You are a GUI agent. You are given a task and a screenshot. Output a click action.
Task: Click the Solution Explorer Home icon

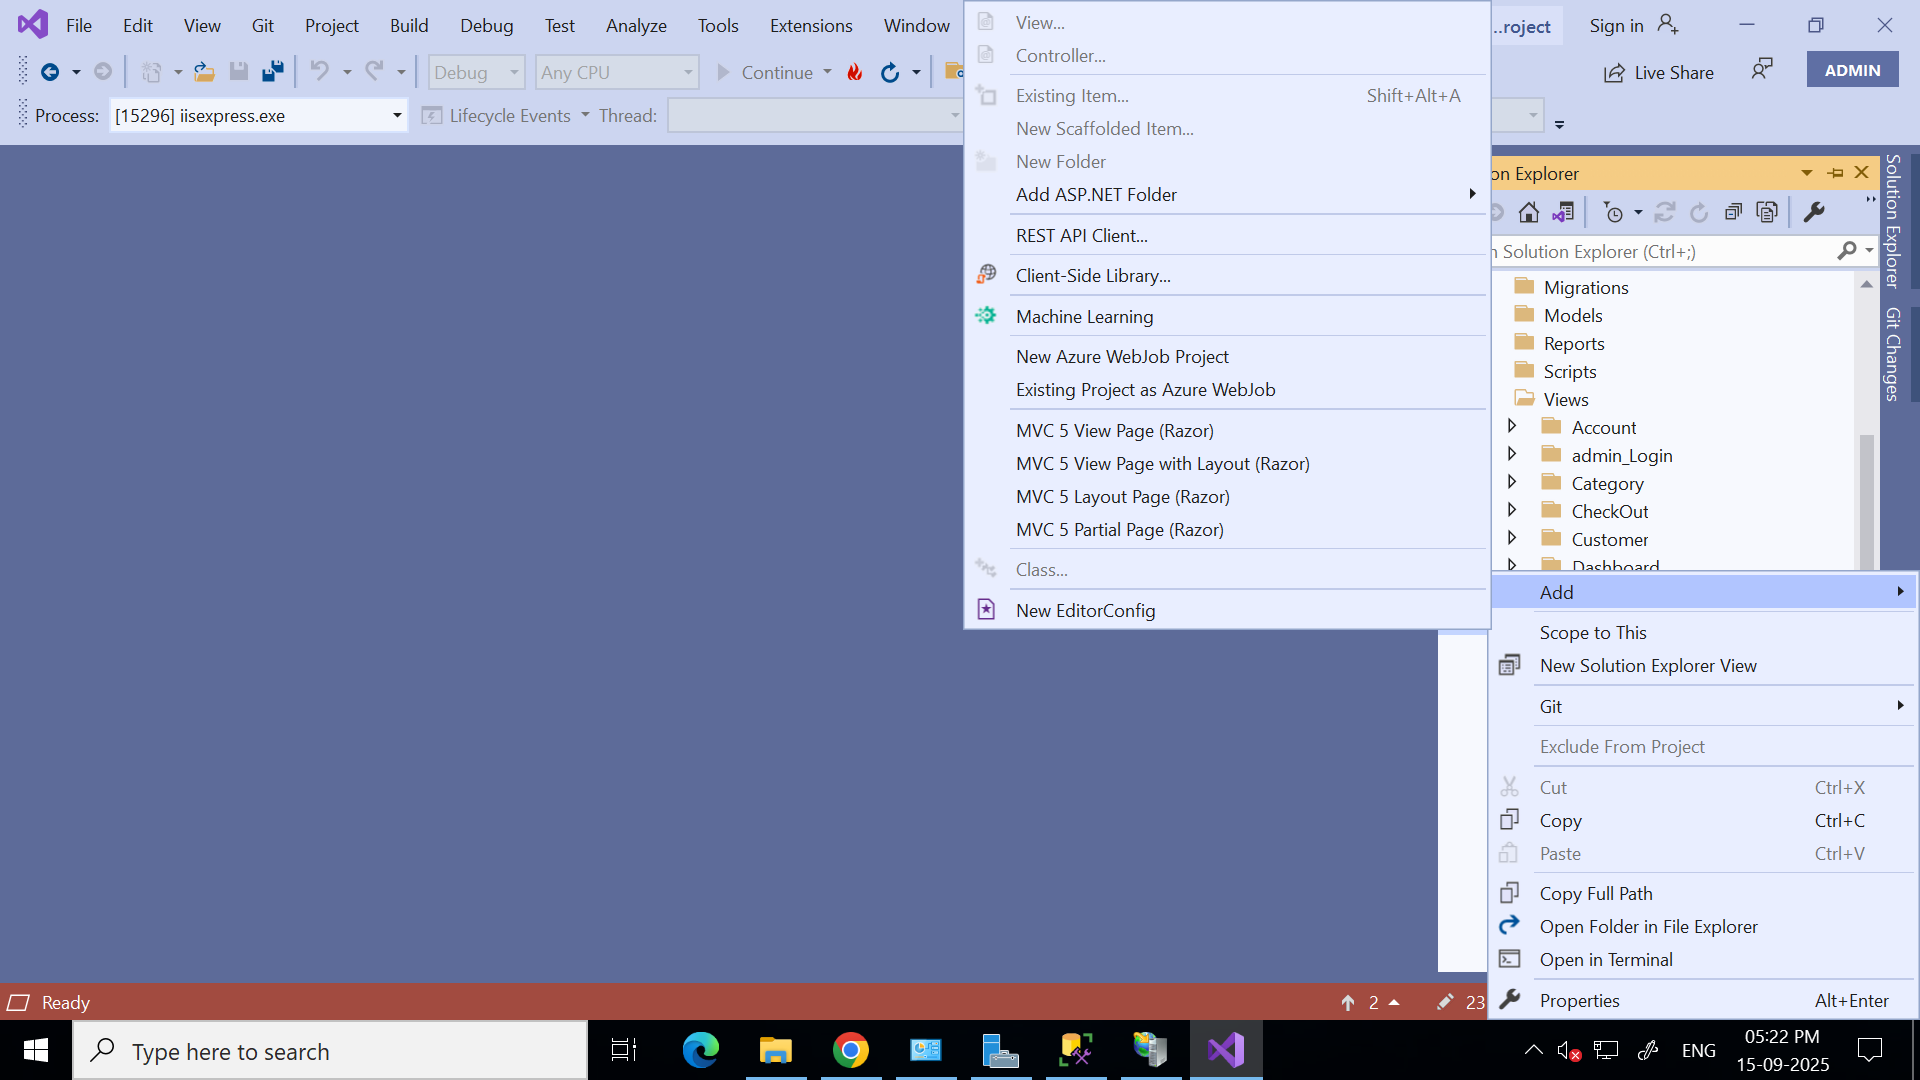tap(1528, 212)
